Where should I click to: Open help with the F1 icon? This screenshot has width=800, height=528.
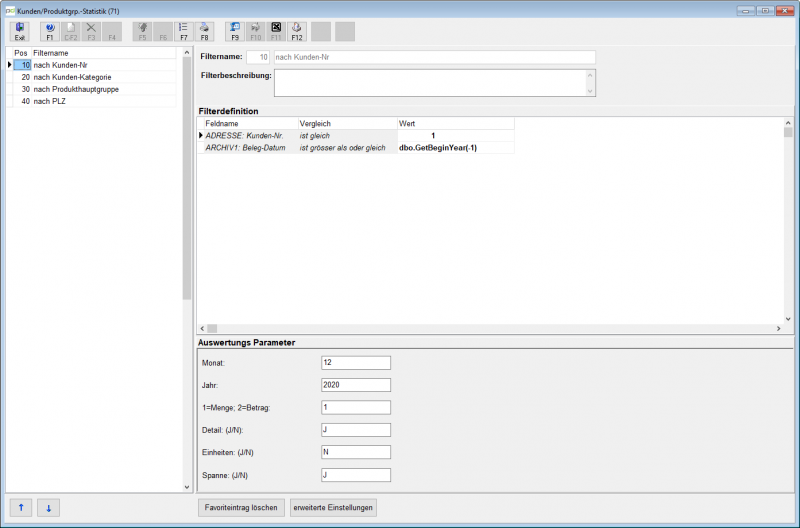pyautogui.click(x=50, y=31)
